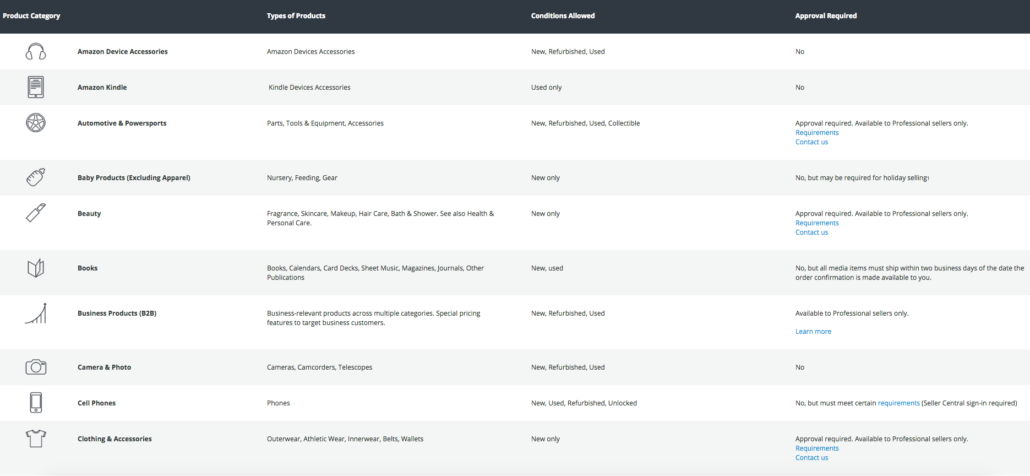Image resolution: width=1030 pixels, height=476 pixels.
Task: Click 'New only' condition in Baby Products row
Action: tap(545, 178)
